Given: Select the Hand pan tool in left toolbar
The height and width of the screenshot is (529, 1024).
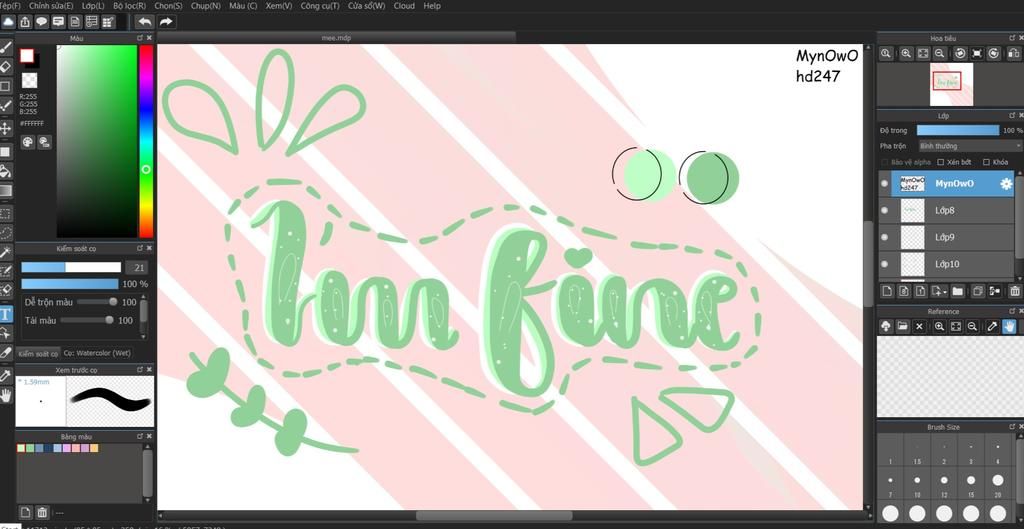Looking at the screenshot, I should (x=6, y=394).
